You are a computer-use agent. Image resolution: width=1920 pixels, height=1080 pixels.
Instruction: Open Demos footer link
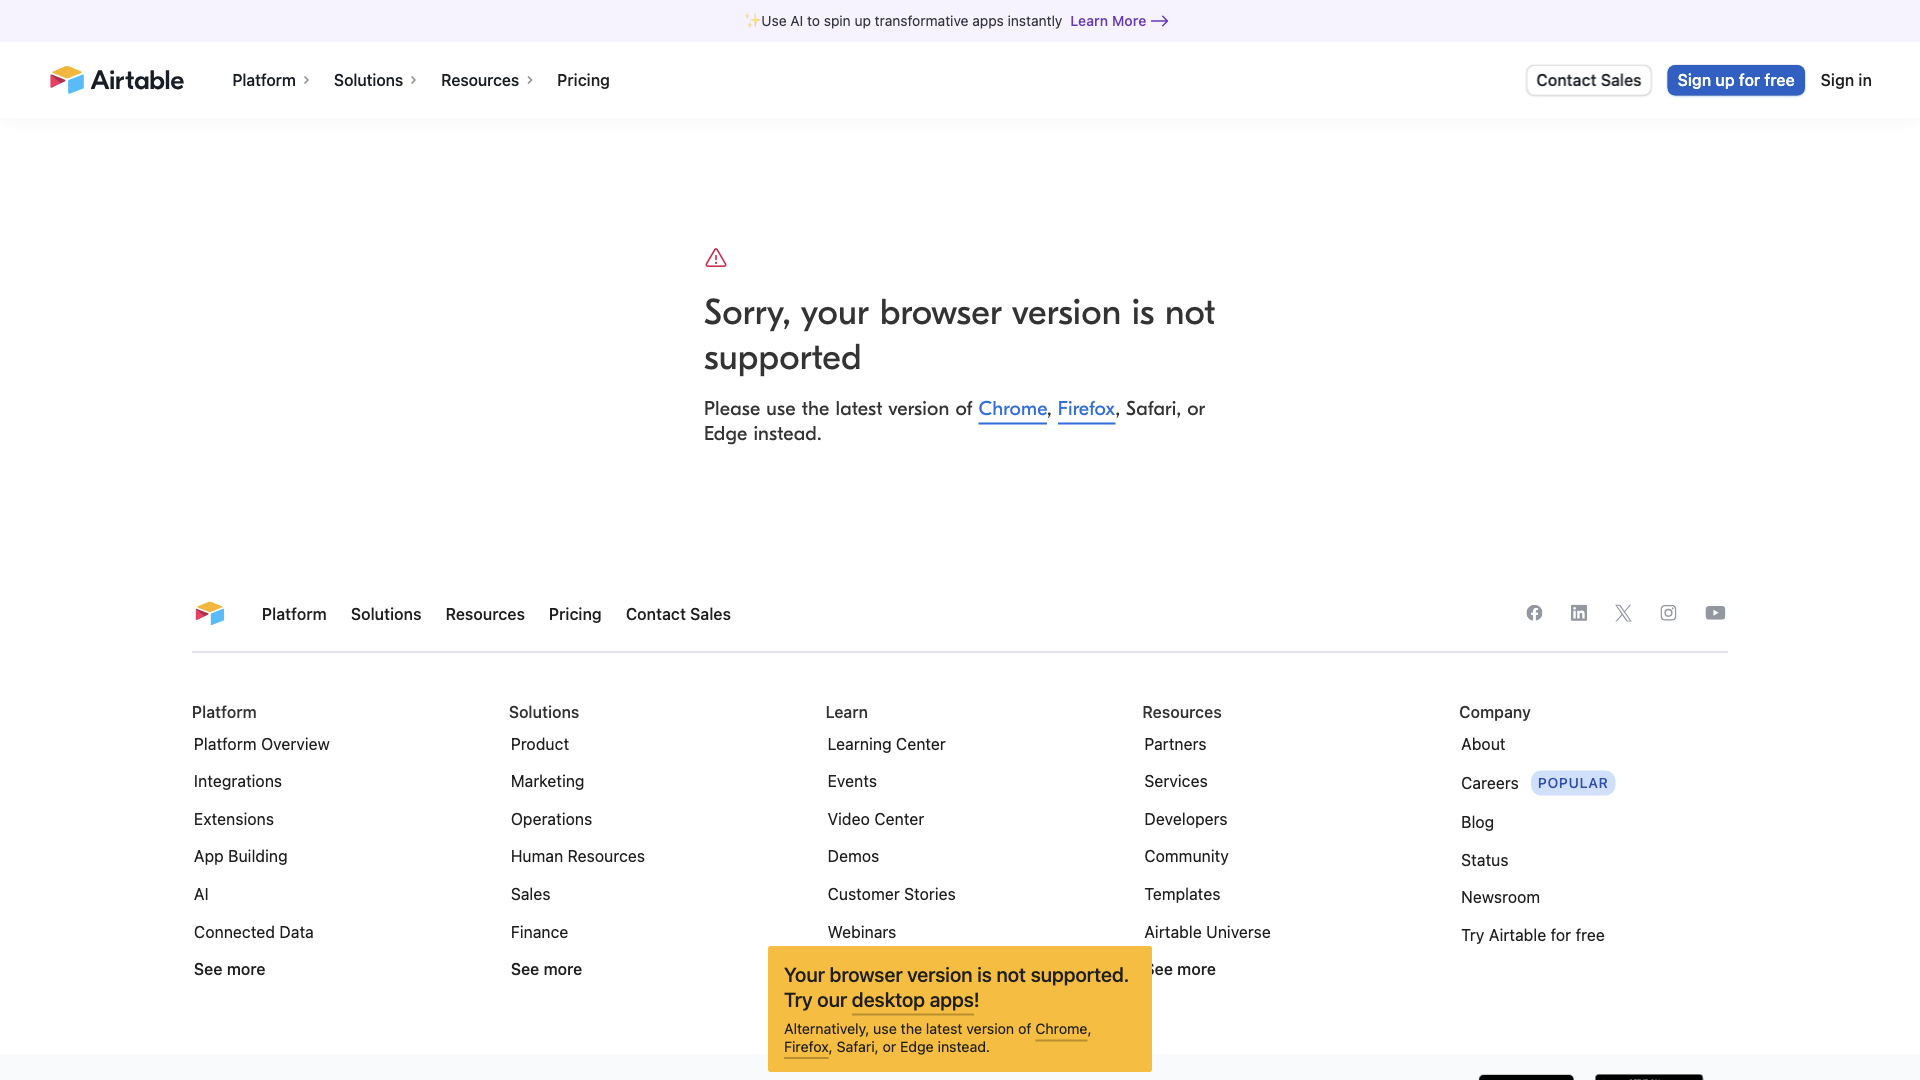click(x=853, y=856)
